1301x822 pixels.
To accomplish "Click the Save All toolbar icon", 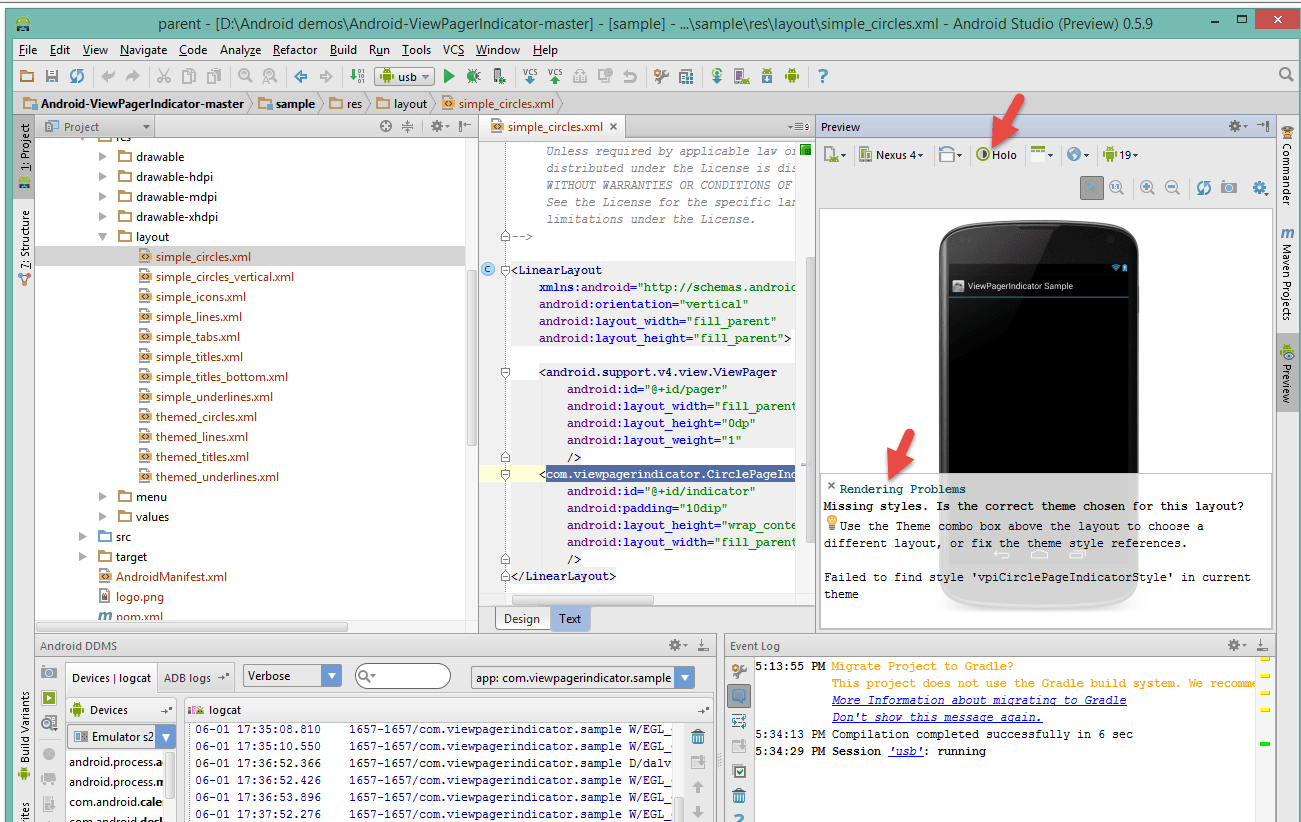I will click(51, 76).
